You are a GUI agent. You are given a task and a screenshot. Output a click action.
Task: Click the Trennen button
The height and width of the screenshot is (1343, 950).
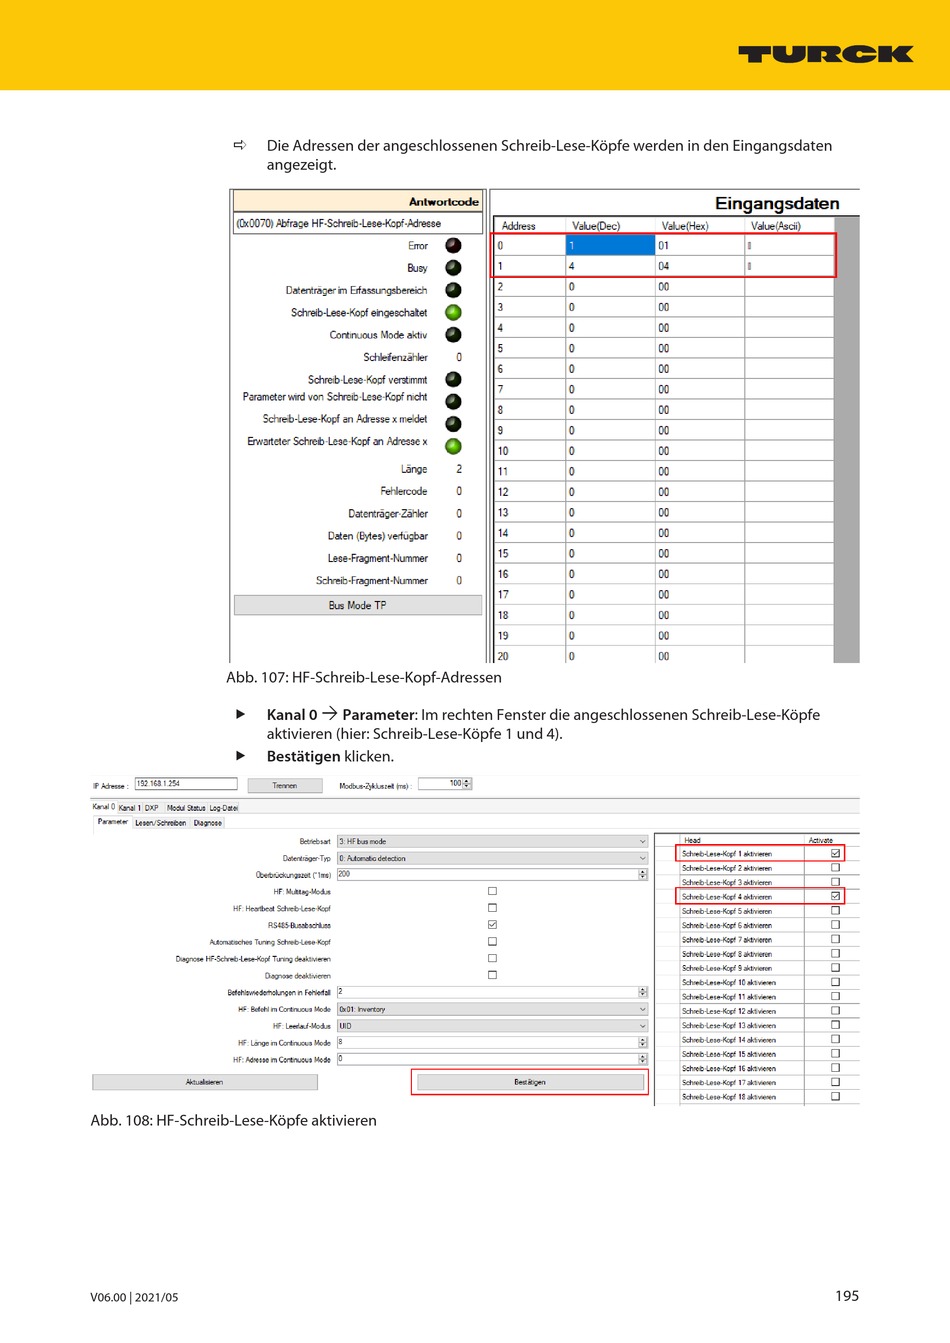[285, 785]
